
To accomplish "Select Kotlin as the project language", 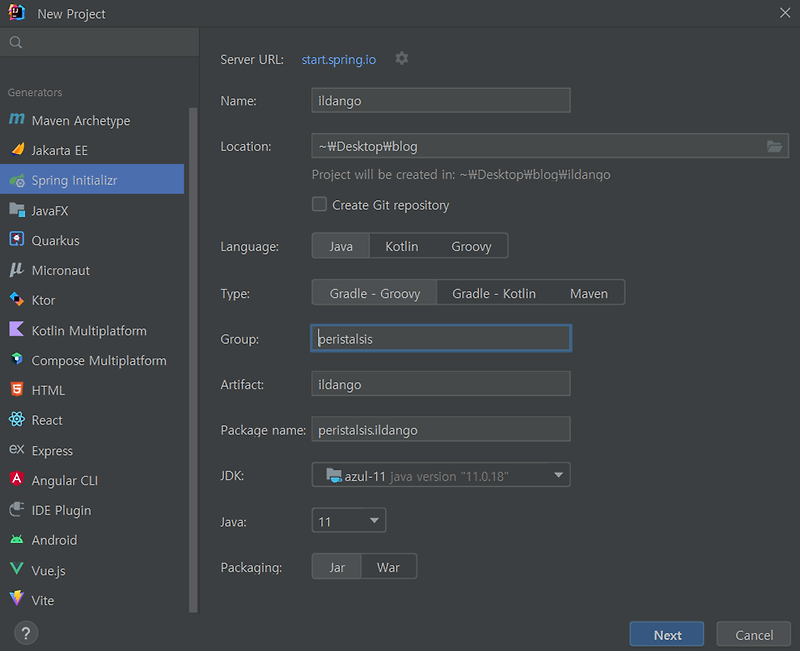I will pos(401,245).
